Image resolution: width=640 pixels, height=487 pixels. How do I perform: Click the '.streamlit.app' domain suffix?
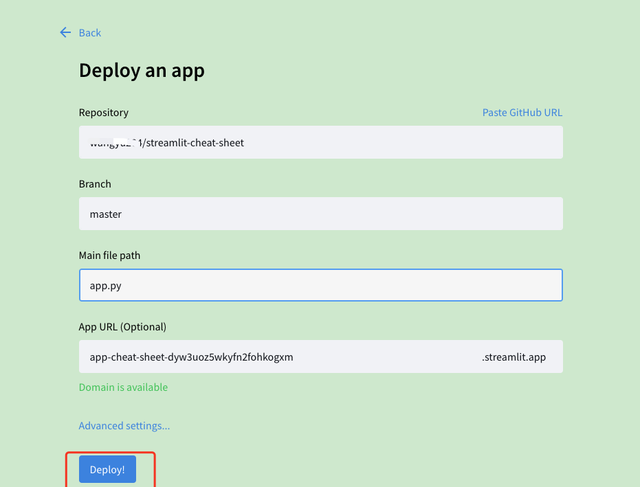pos(515,356)
